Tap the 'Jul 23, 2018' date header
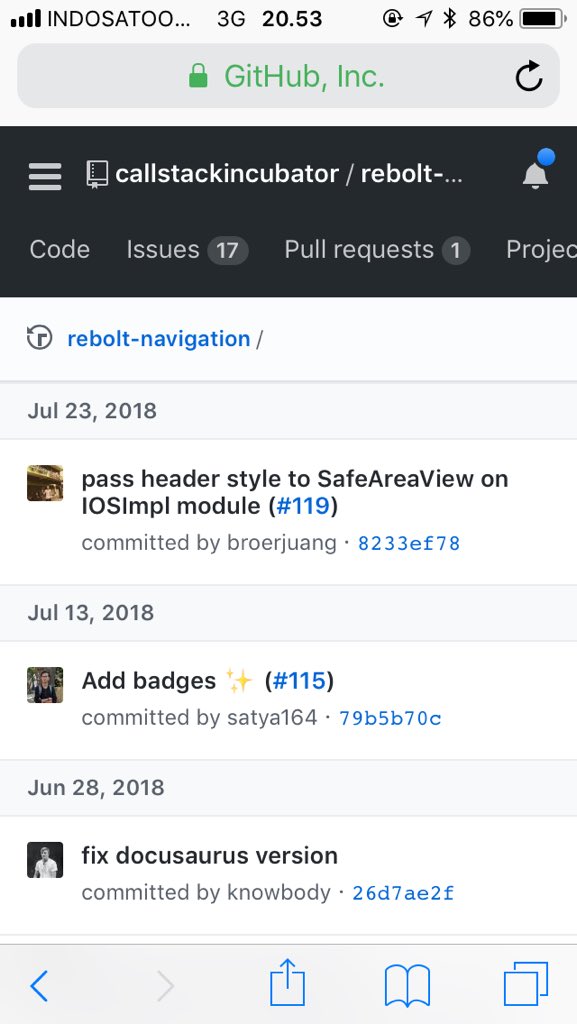The width and height of the screenshot is (577, 1024). (x=92, y=411)
